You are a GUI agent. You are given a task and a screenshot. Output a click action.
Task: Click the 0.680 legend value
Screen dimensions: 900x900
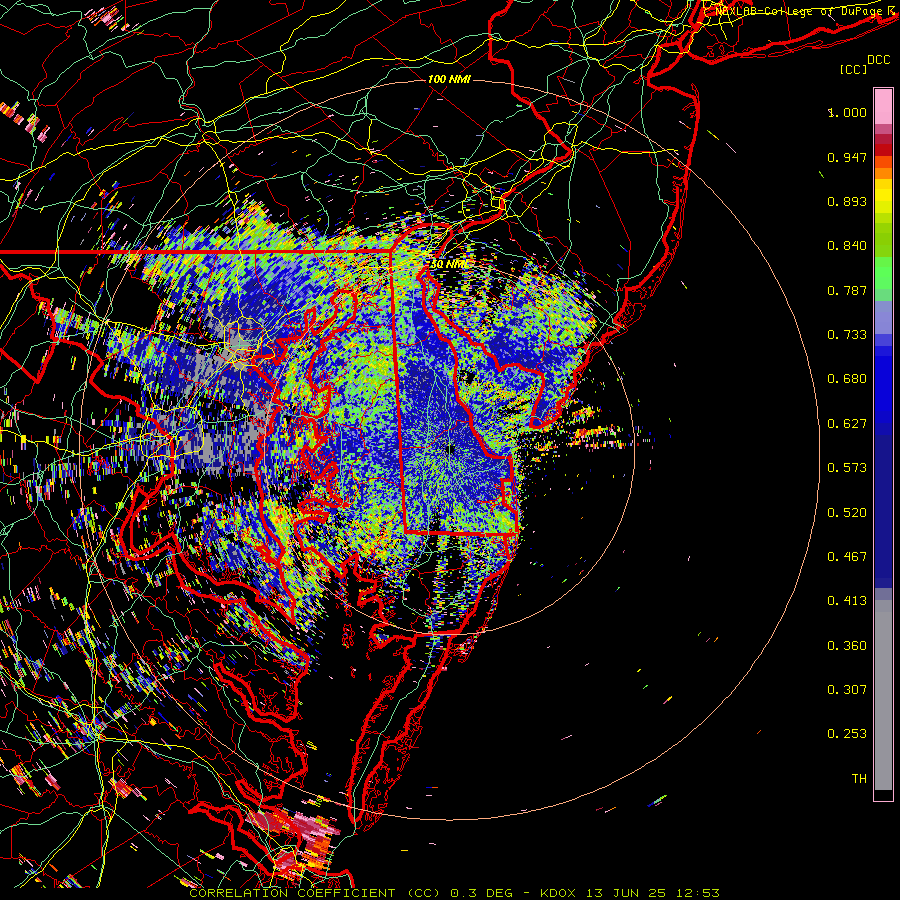click(x=847, y=379)
